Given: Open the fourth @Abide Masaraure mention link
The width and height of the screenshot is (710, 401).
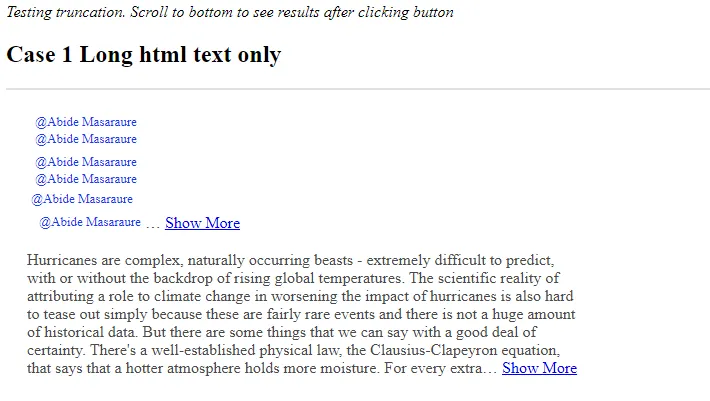Looking at the screenshot, I should point(86,179).
